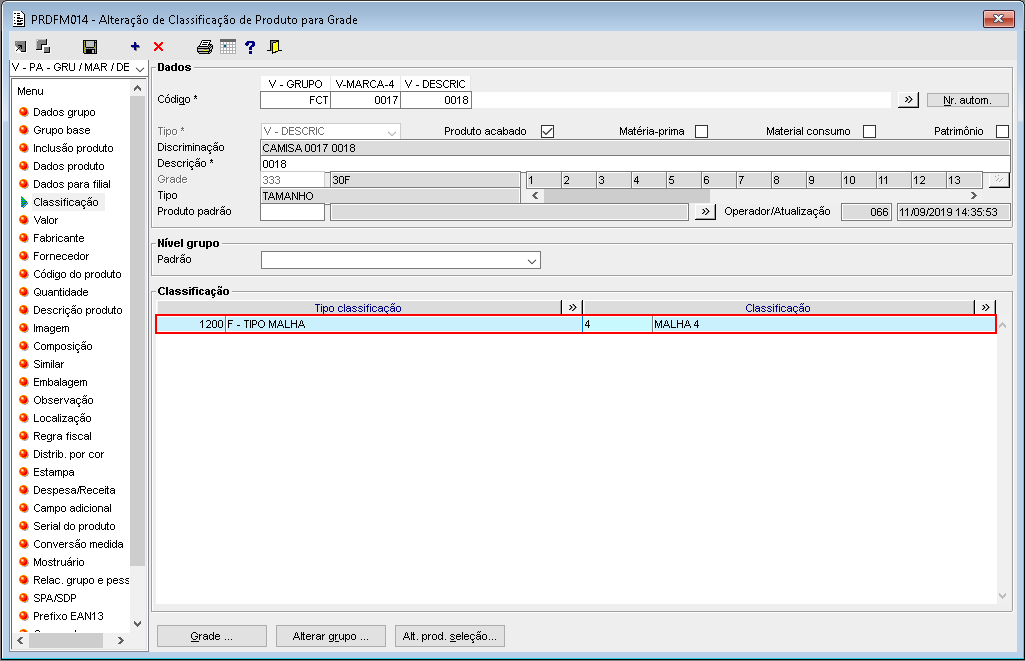Select F - TIPO MALHA classification cell
The height and width of the screenshot is (661, 1025).
(x=403, y=324)
